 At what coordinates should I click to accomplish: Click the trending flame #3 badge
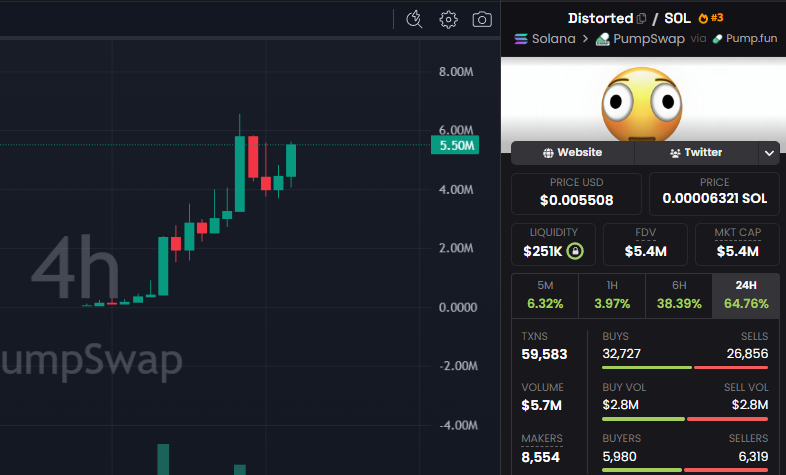coord(711,18)
